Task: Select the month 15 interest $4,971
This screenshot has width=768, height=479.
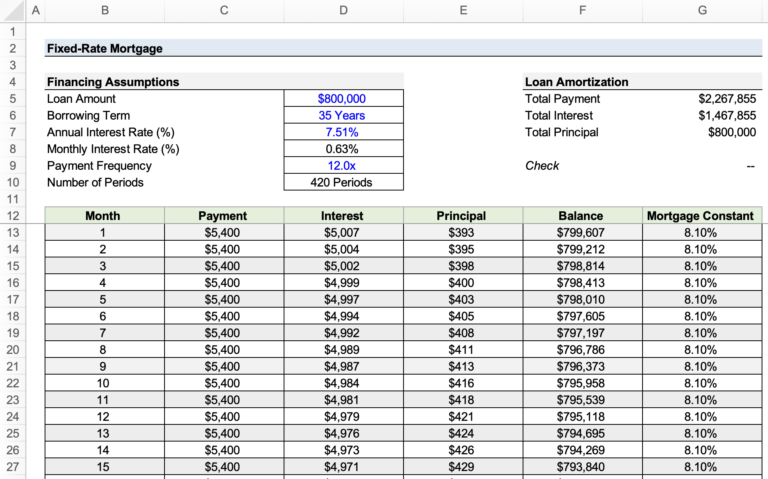Action: tap(343, 467)
